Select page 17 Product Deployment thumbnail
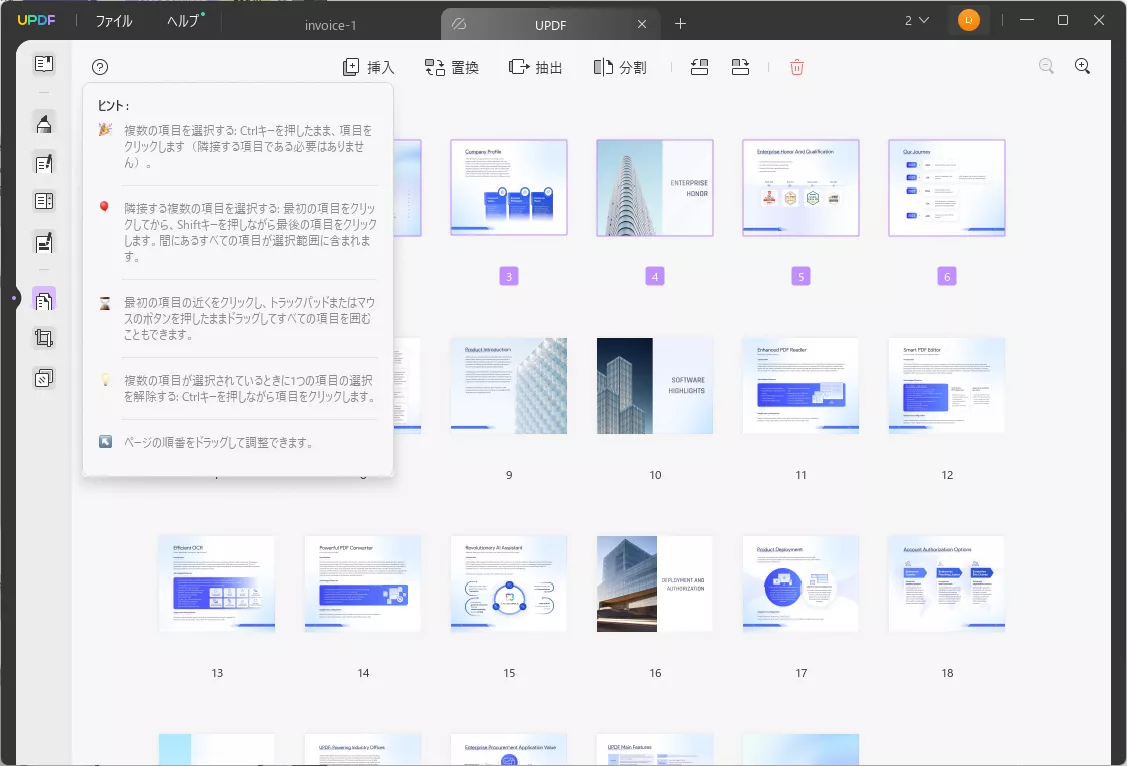This screenshot has height=766, width=1127. point(801,583)
